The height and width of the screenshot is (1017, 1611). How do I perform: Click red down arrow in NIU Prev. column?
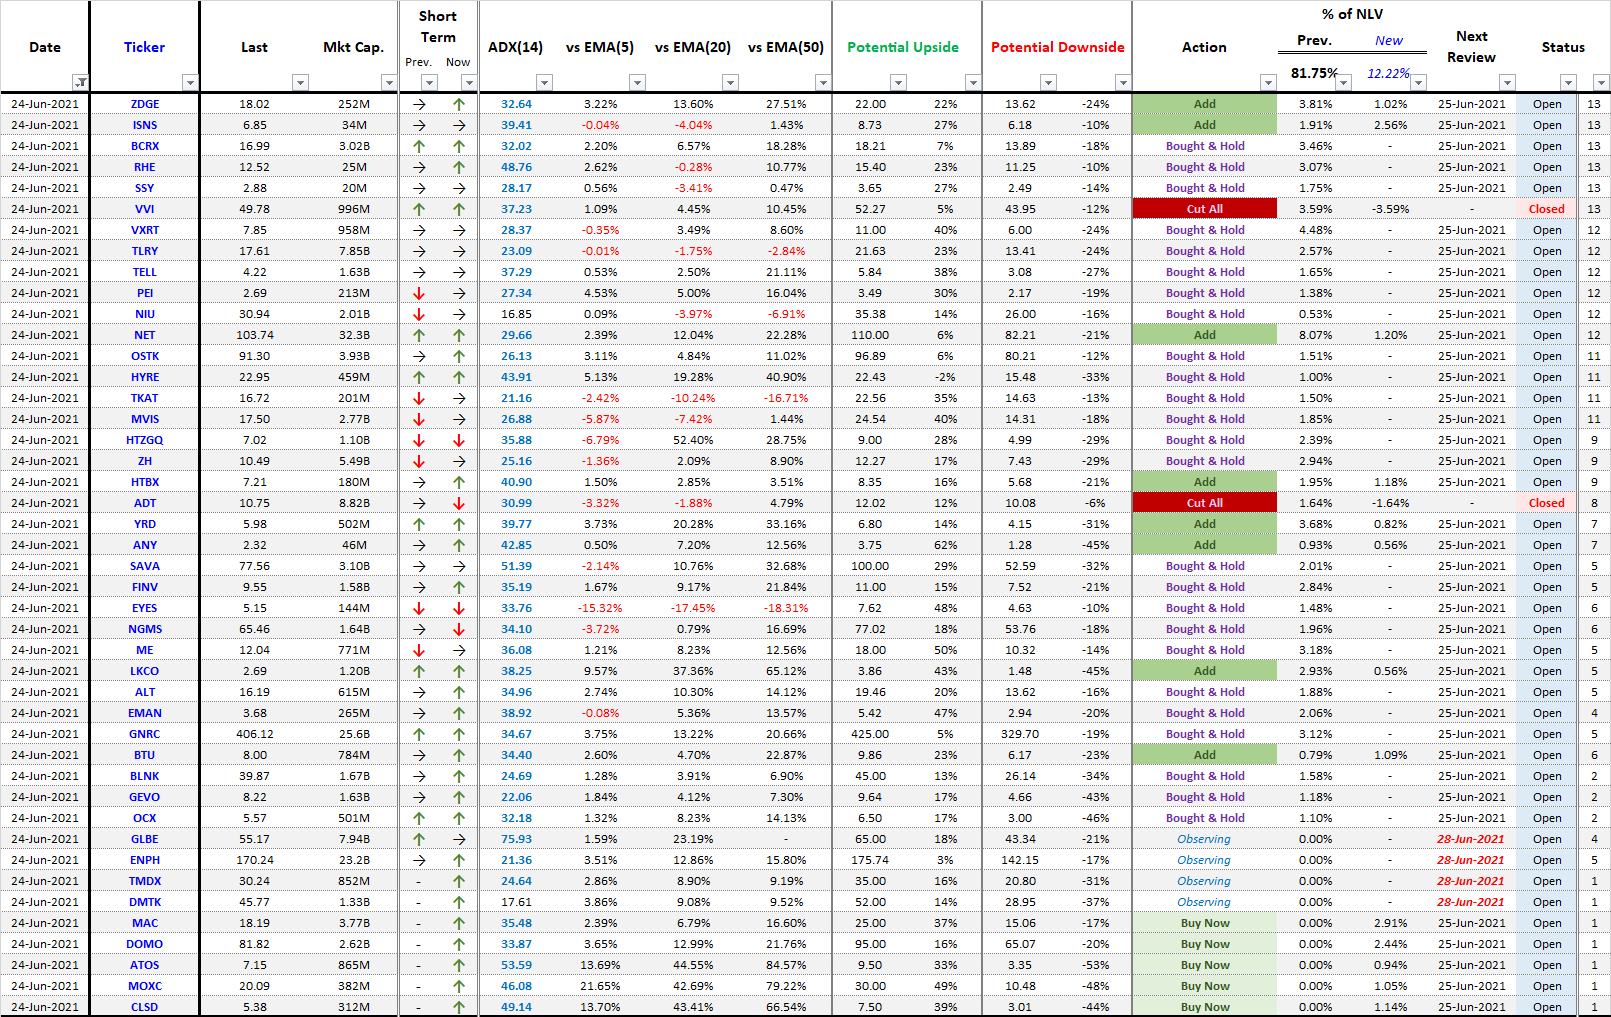(x=419, y=314)
